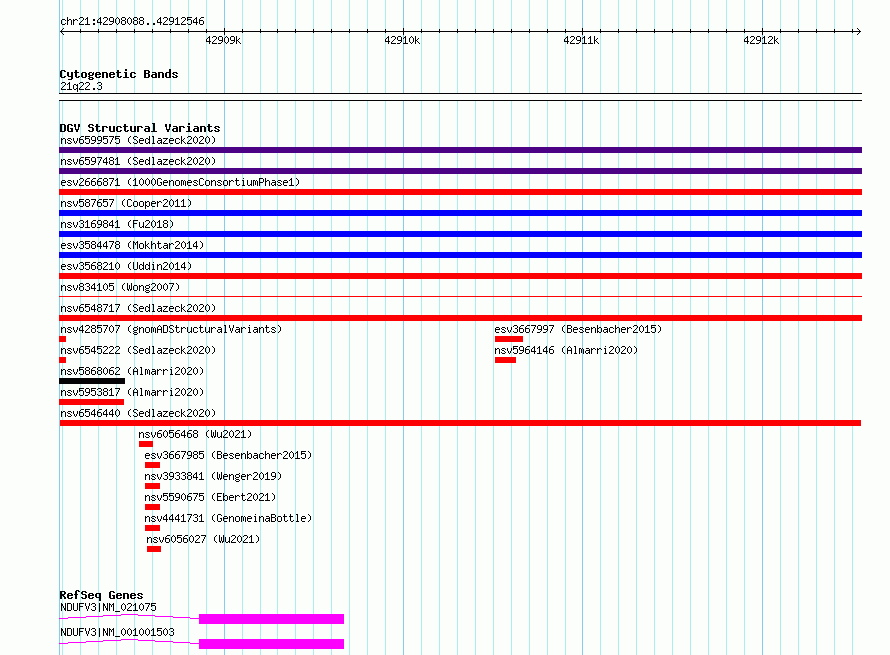Click the DGV Structural Variants track title
The width and height of the screenshot is (890, 655).
coord(140,128)
